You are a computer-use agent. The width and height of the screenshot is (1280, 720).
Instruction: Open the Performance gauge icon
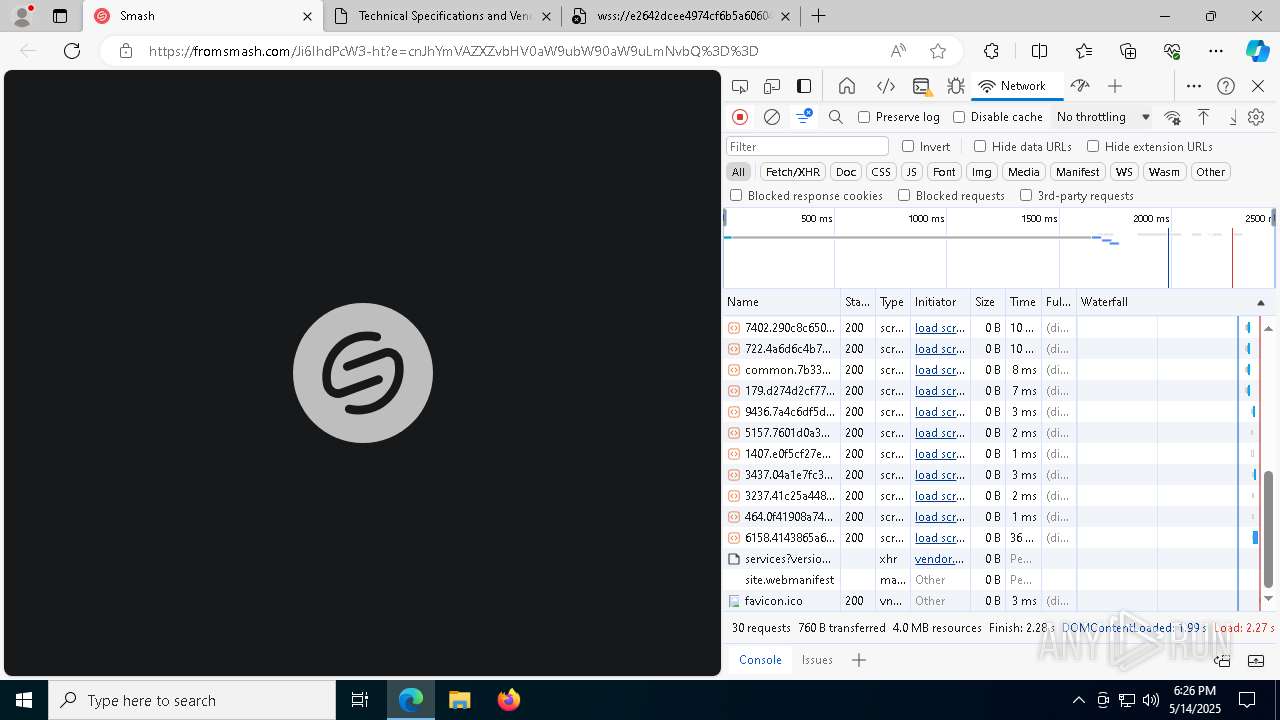(x=1079, y=86)
